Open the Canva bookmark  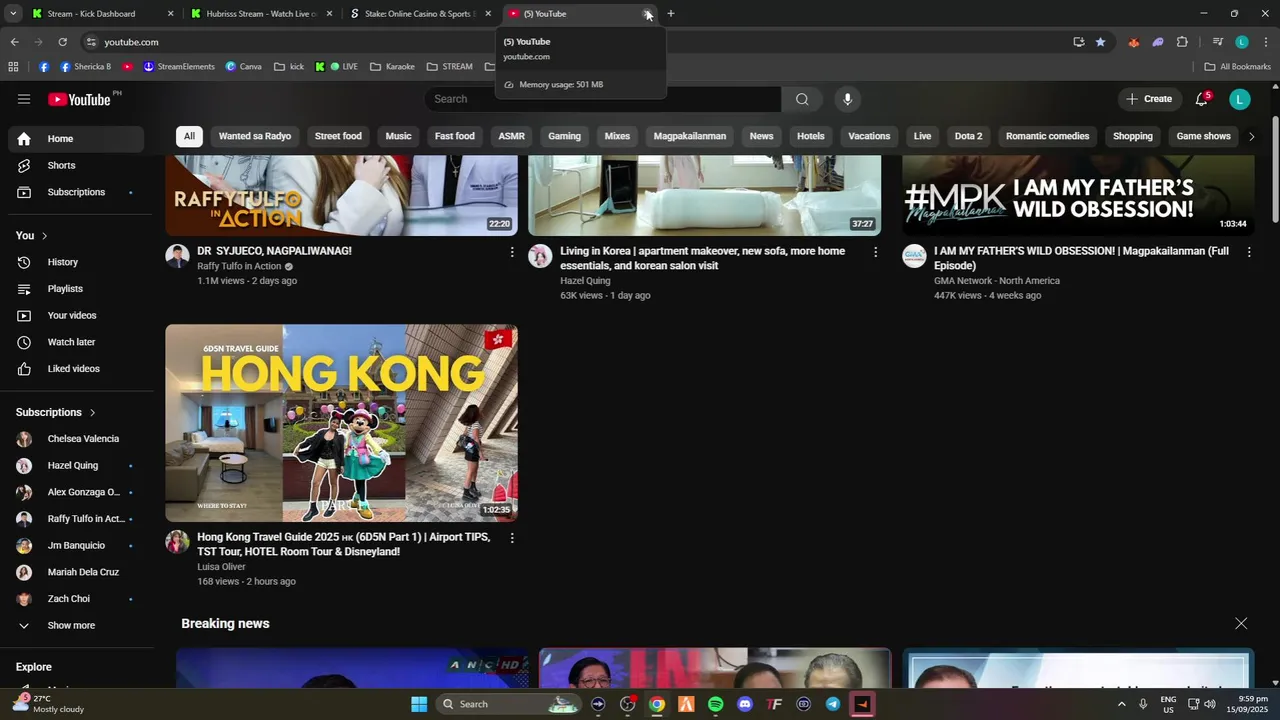[243, 67]
